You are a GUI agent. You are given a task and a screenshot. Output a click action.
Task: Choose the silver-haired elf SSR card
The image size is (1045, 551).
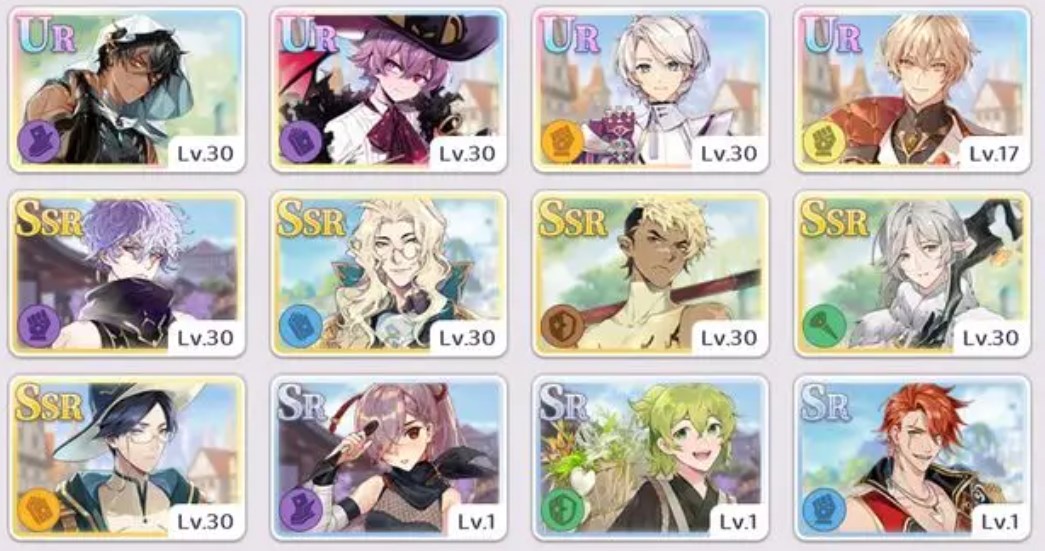912,274
